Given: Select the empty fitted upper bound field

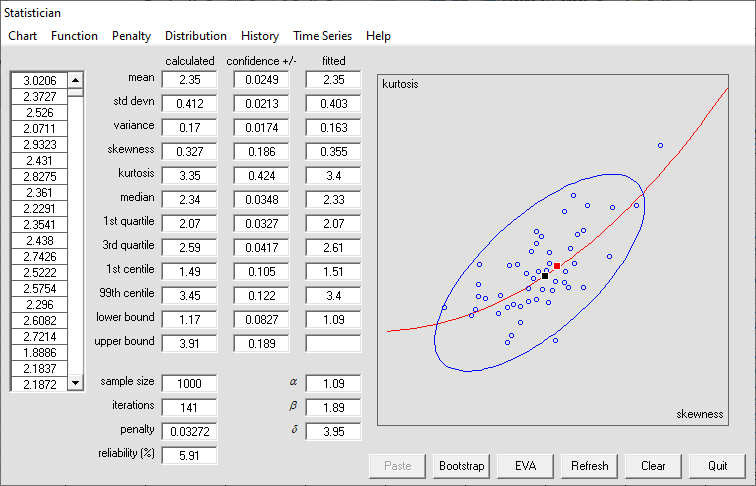Looking at the screenshot, I should (x=333, y=343).
